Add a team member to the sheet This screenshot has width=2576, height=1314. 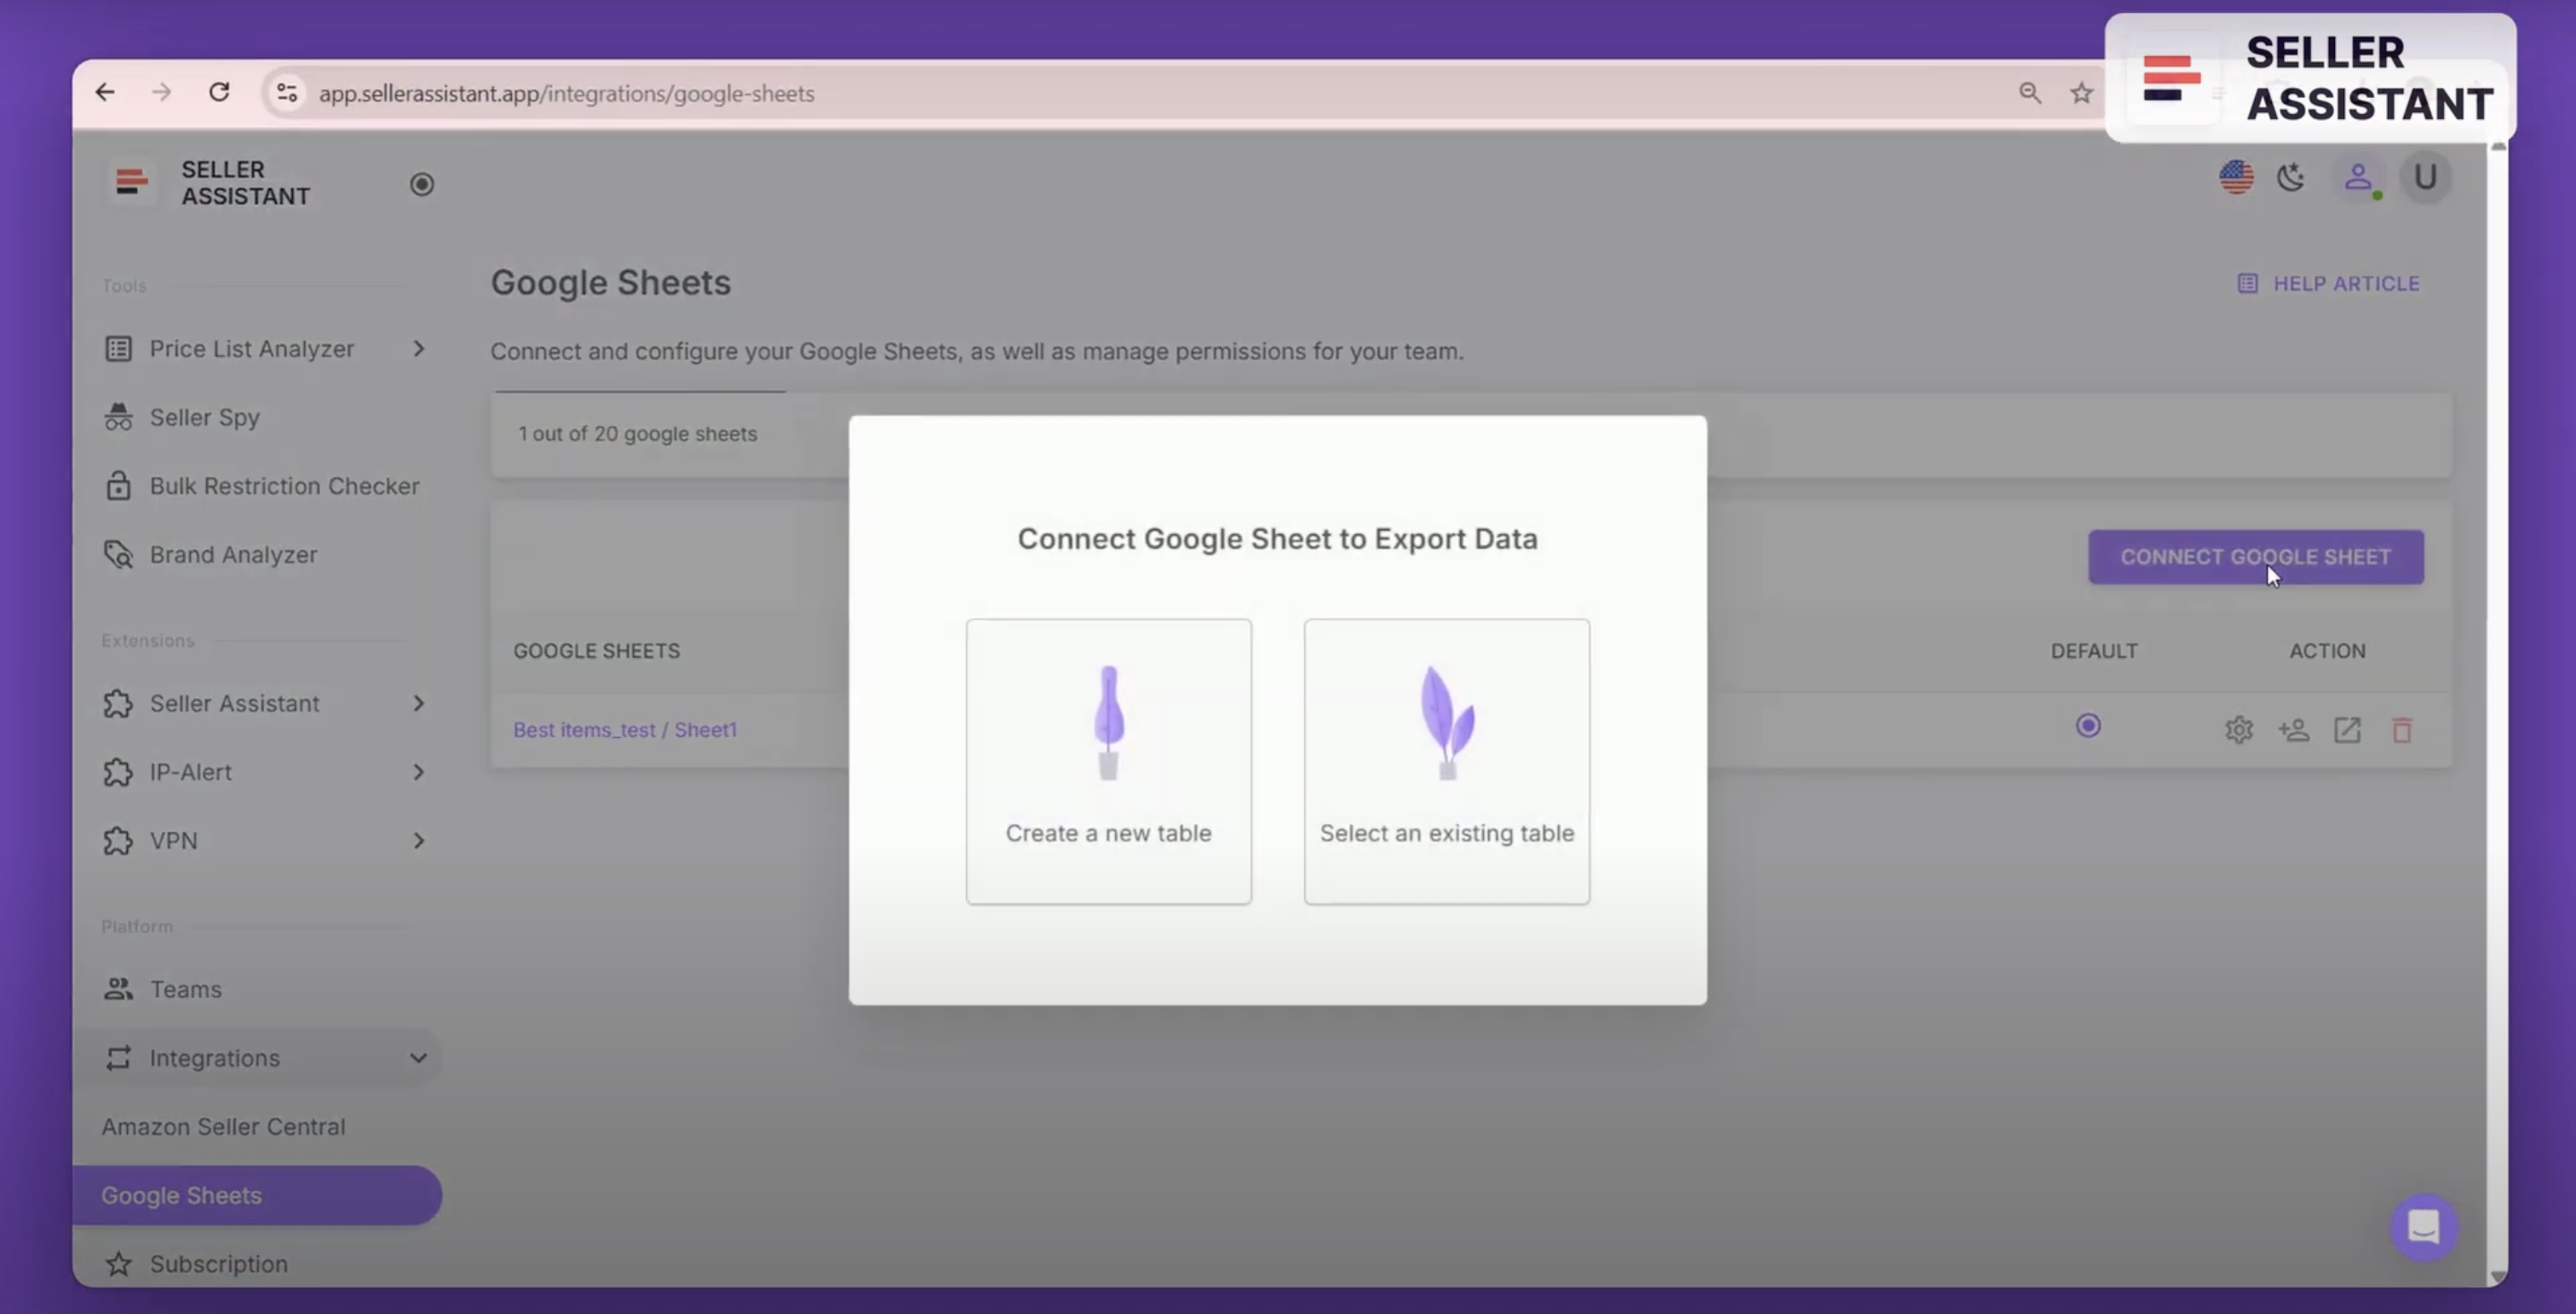click(x=2294, y=729)
